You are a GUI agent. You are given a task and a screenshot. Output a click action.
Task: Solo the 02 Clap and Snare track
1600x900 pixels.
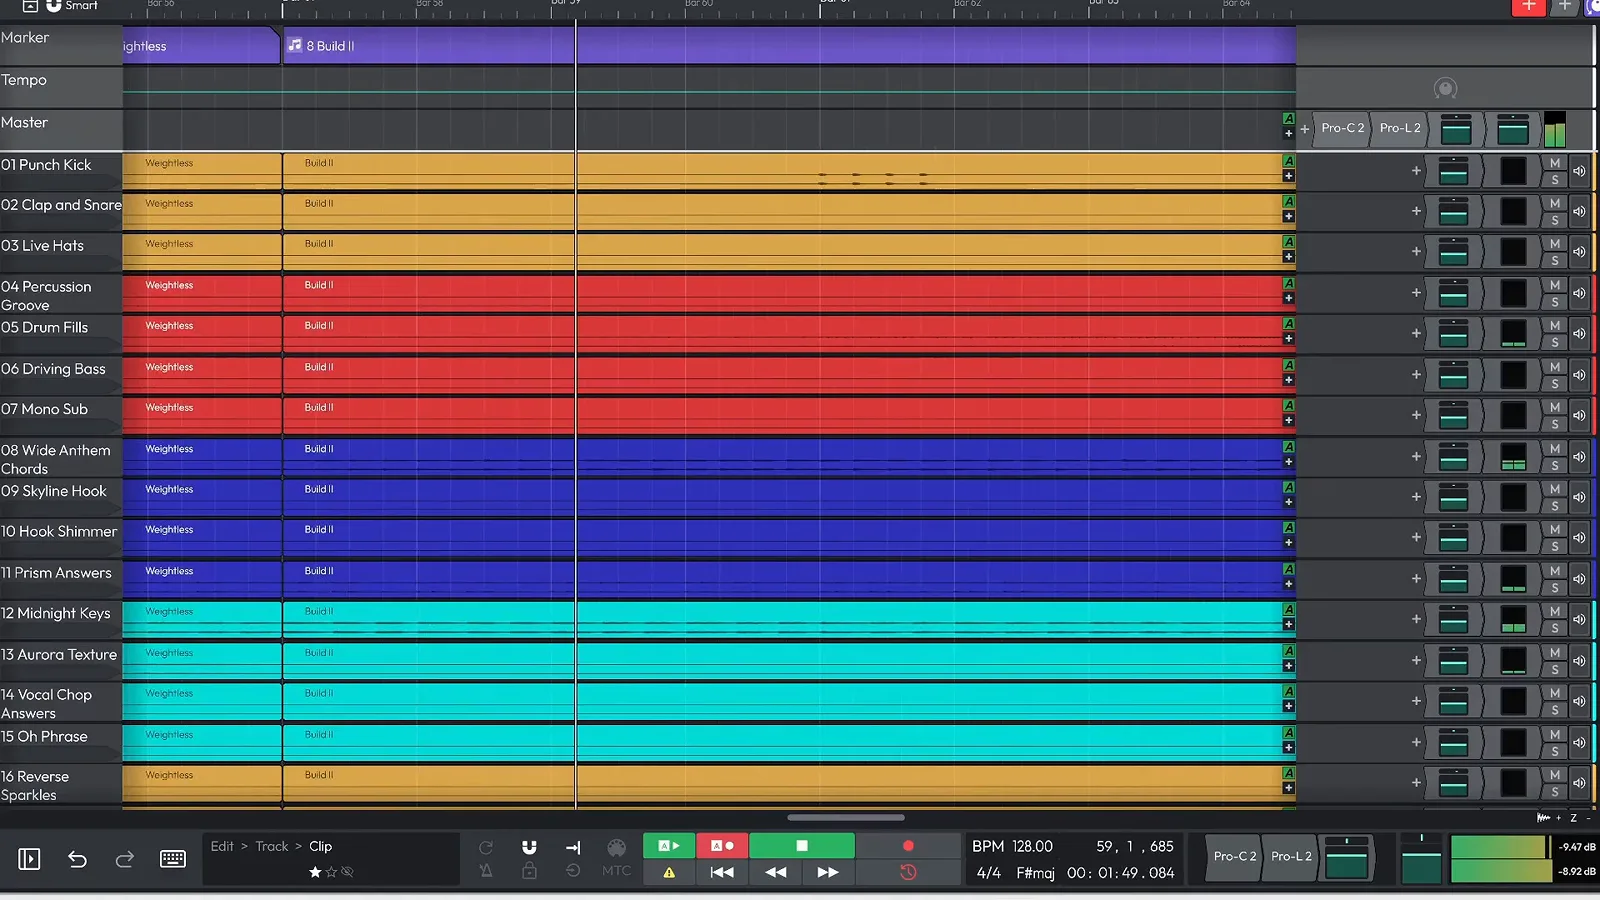(1554, 220)
